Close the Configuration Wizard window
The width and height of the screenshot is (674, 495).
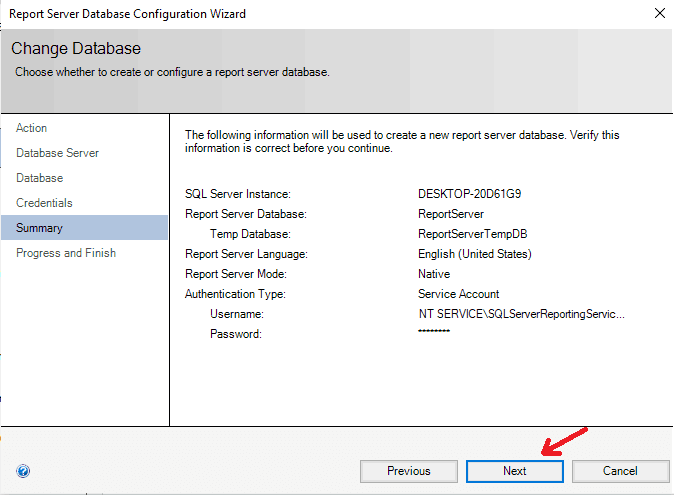[659, 14]
